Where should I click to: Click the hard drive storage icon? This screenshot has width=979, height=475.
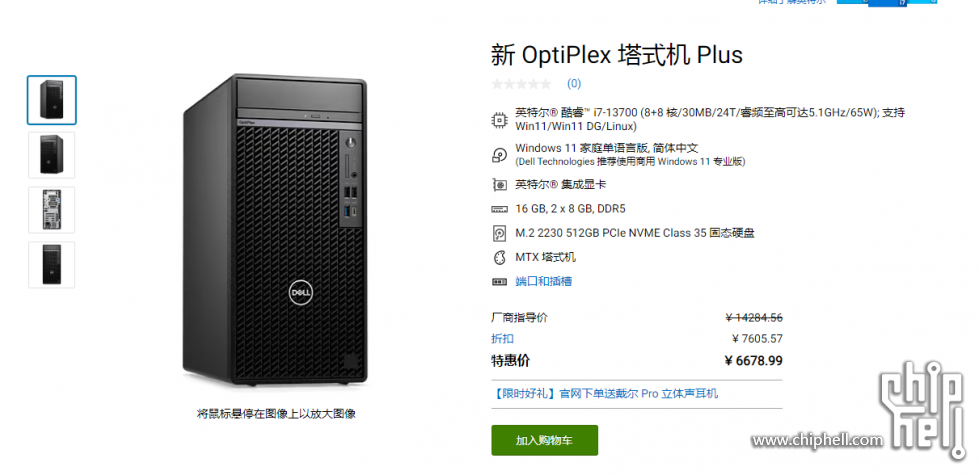tap(499, 233)
